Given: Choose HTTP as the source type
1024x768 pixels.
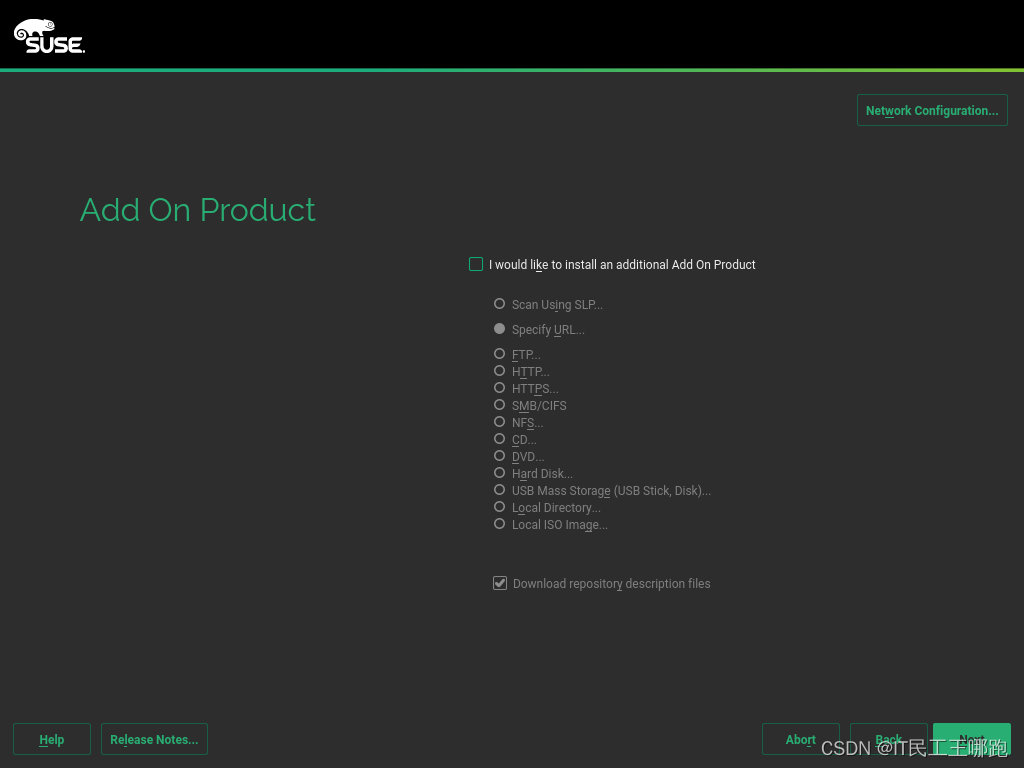Looking at the screenshot, I should click(499, 371).
